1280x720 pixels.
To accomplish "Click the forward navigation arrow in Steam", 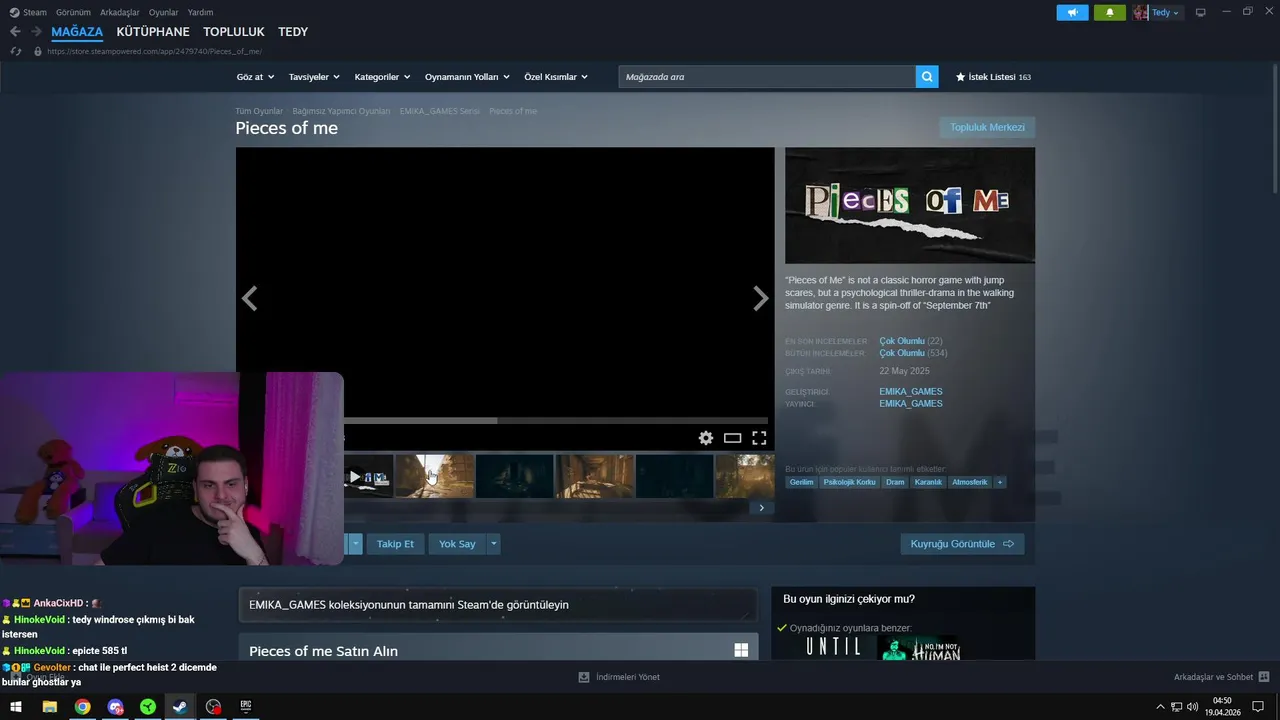I will click(x=36, y=32).
